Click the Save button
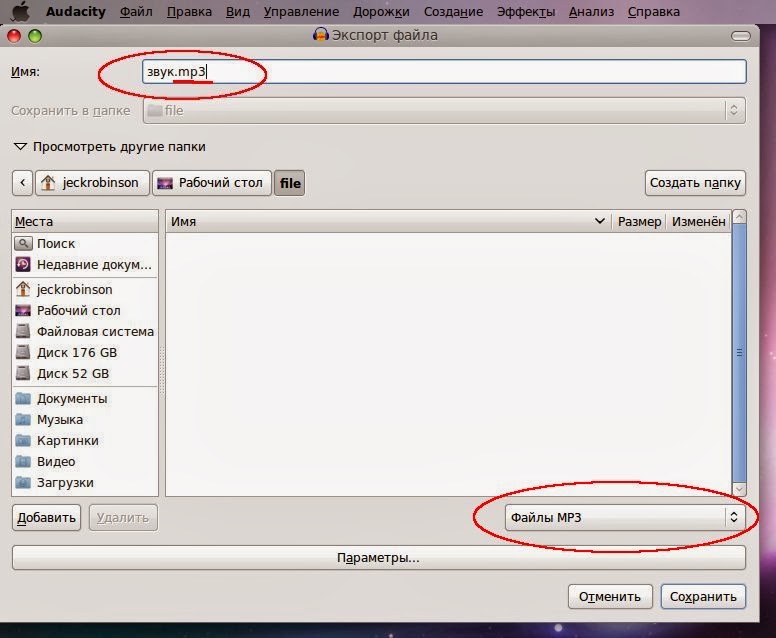 (703, 596)
